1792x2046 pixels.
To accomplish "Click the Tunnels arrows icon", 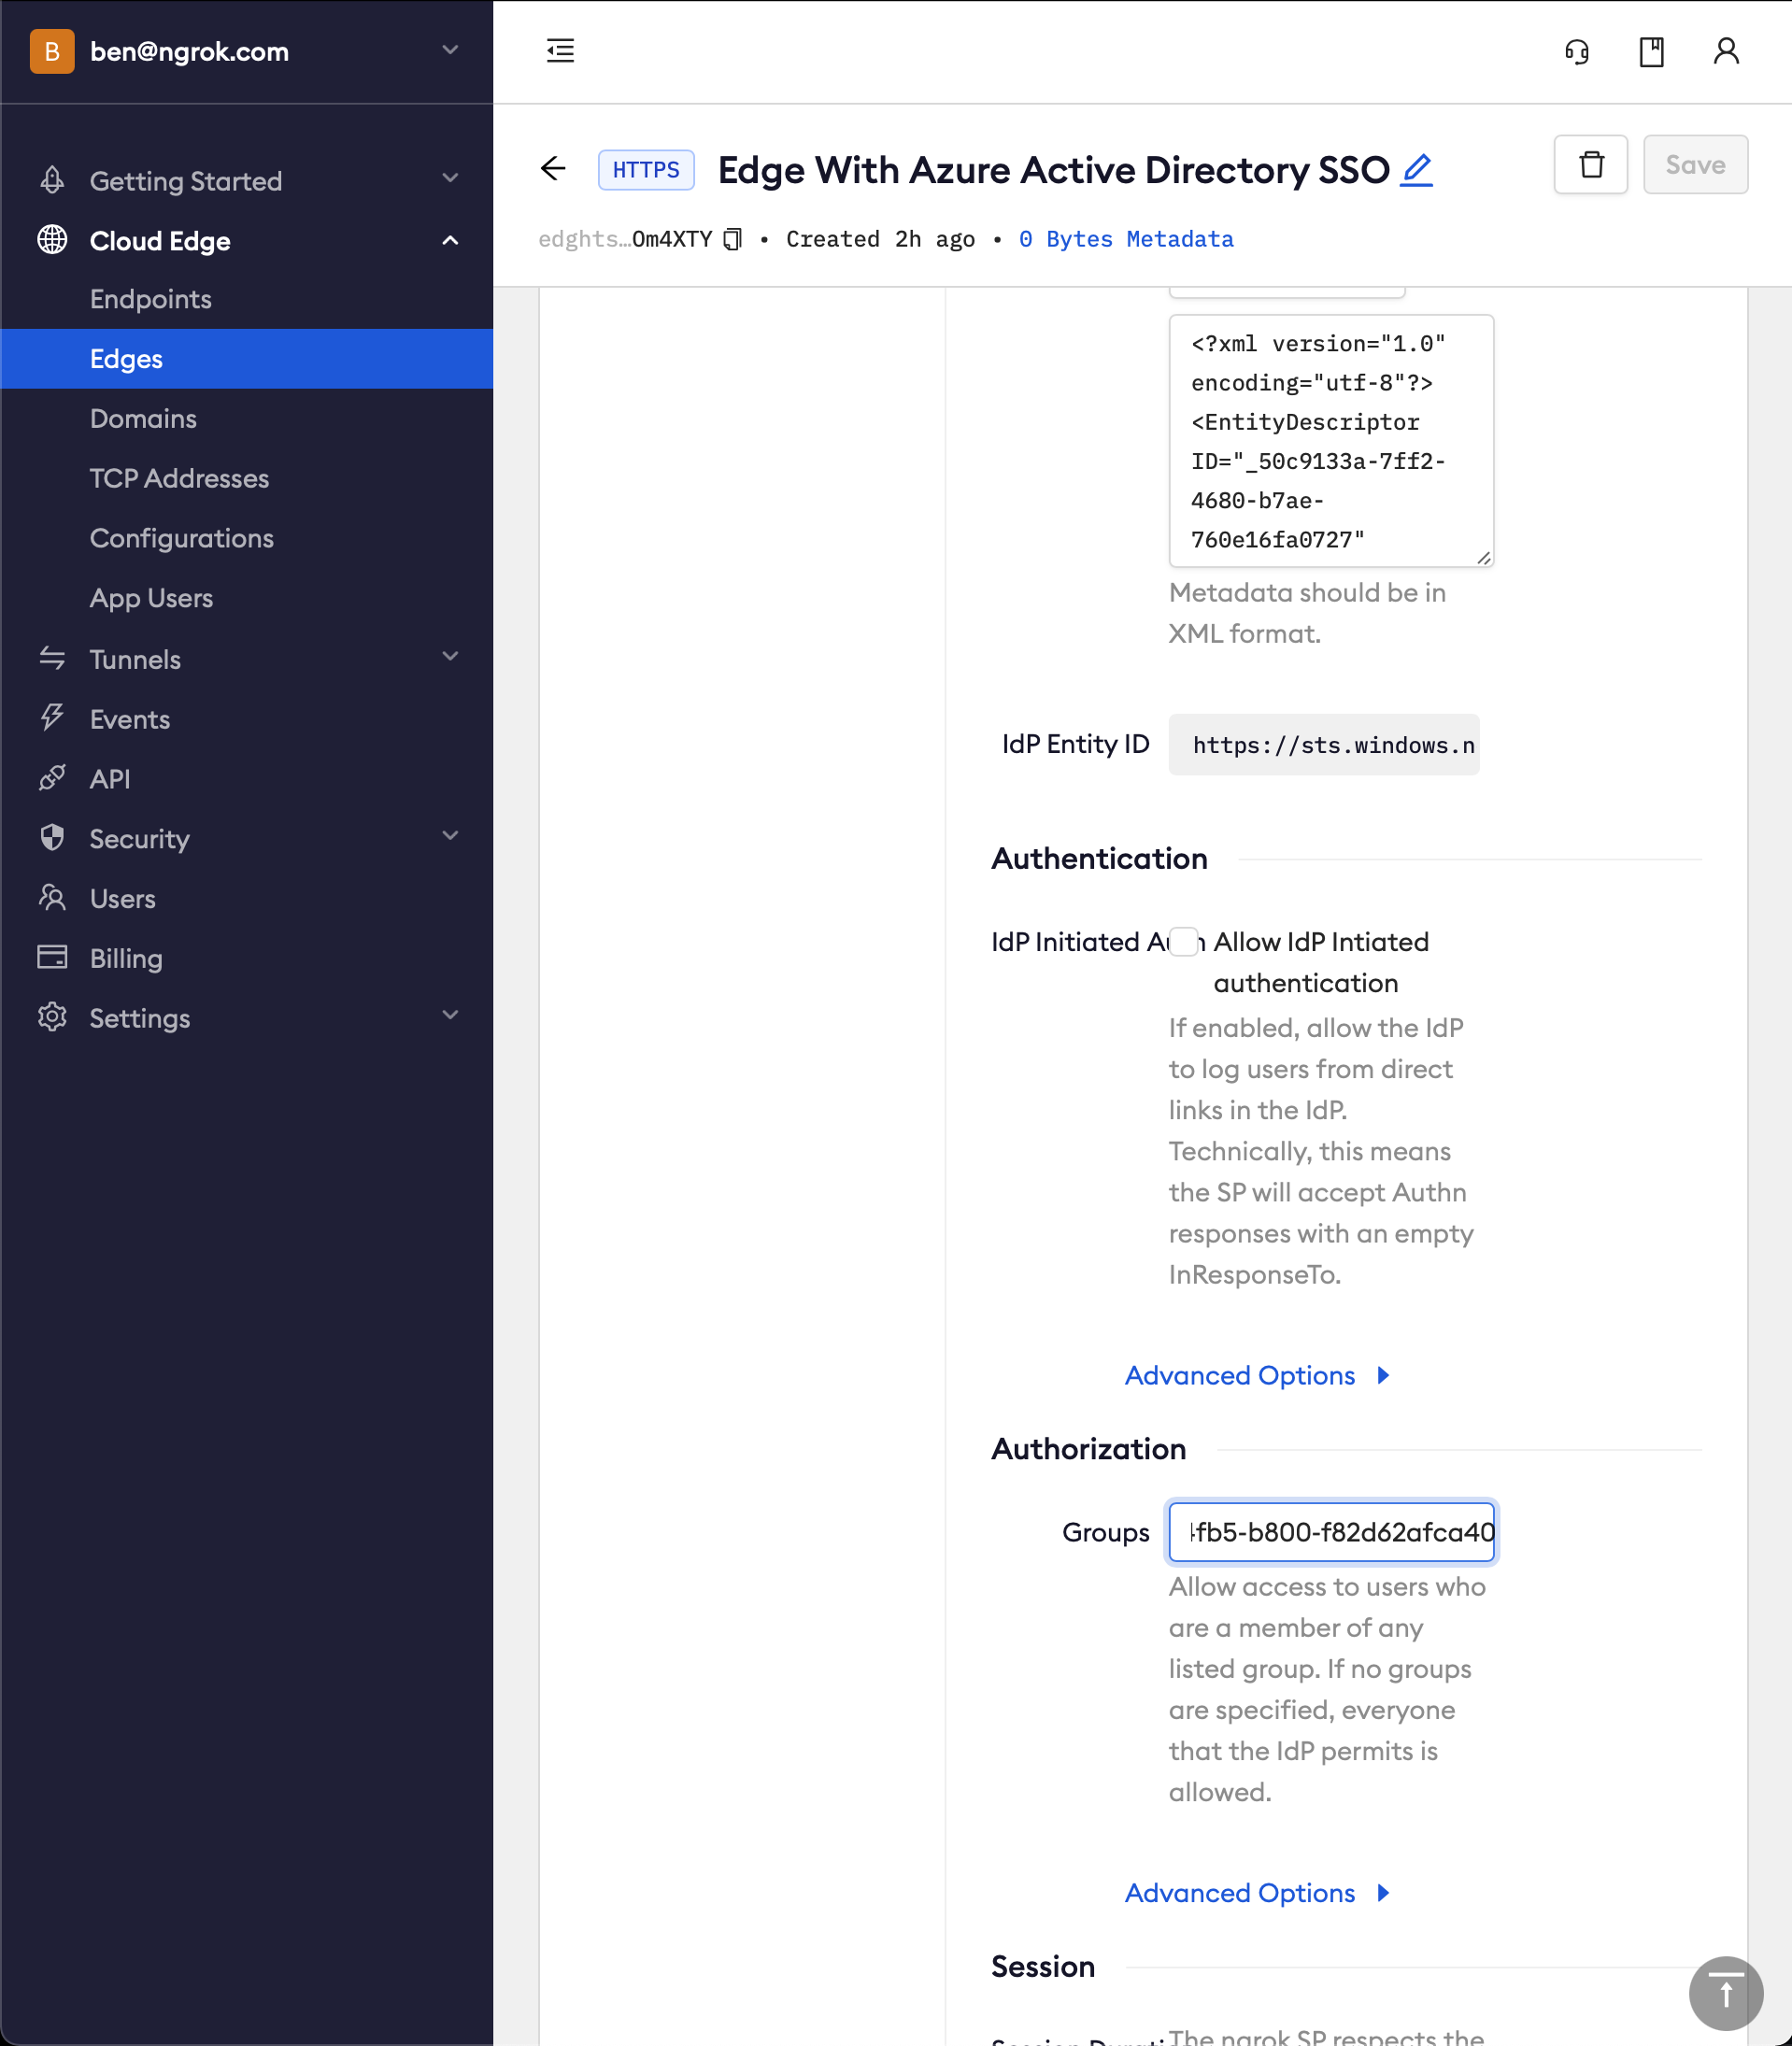I will (52, 658).
